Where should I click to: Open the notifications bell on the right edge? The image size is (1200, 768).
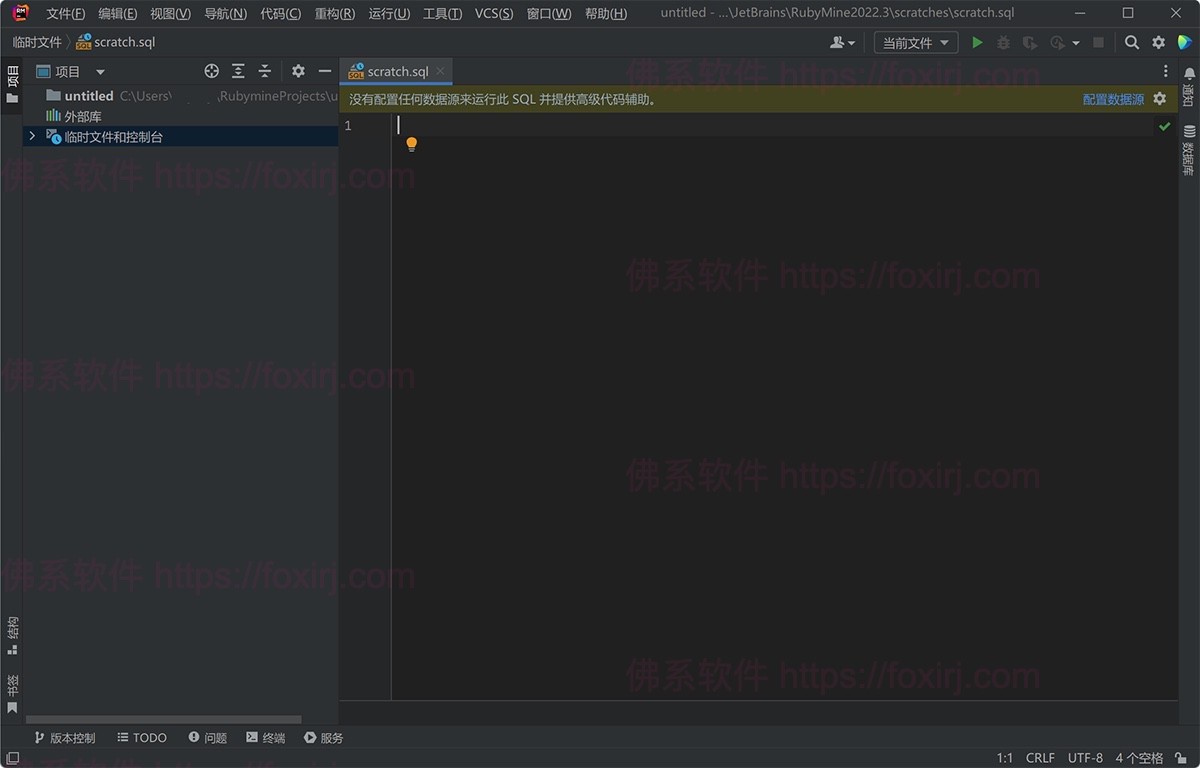(1188, 72)
